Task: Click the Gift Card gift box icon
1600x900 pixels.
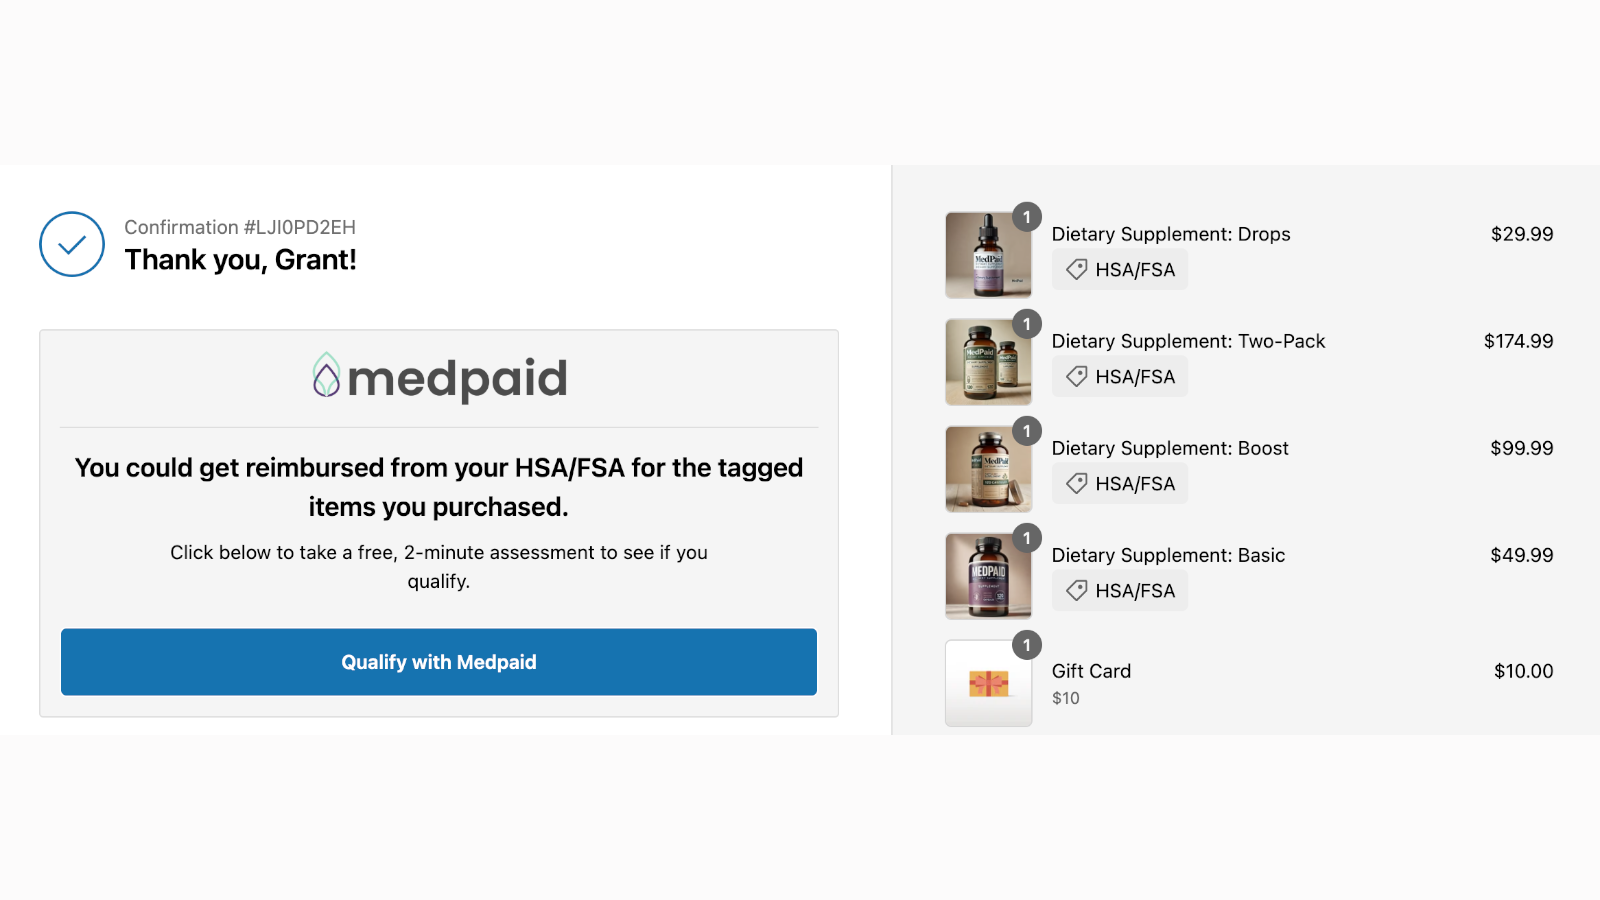Action: (x=988, y=684)
